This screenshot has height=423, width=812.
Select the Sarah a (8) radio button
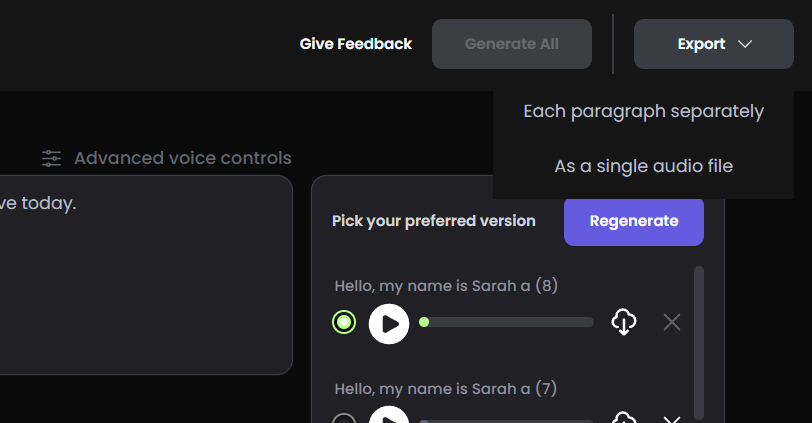click(x=344, y=322)
